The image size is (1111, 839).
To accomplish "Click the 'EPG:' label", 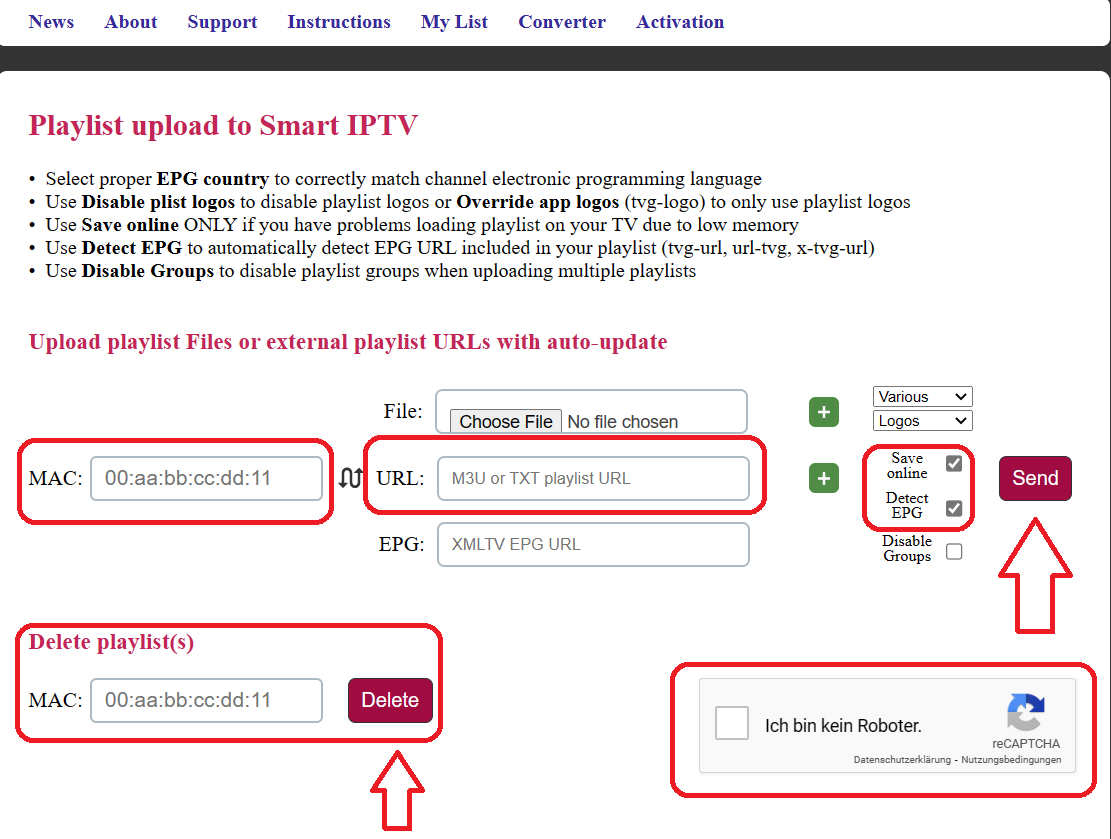I will 401,544.
